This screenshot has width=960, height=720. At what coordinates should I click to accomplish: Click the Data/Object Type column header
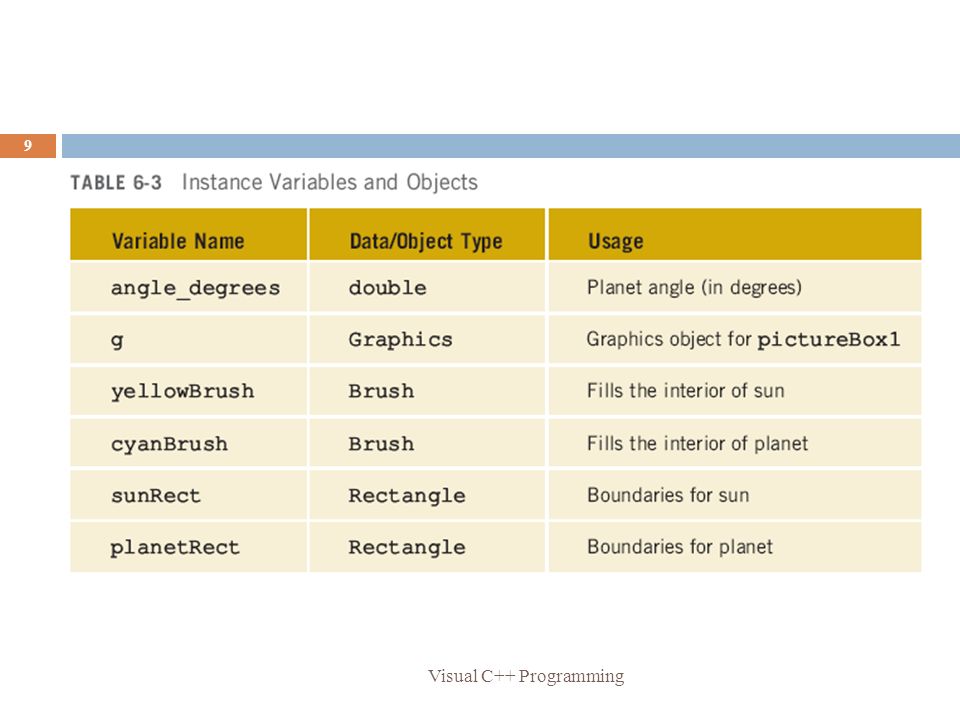click(x=427, y=234)
